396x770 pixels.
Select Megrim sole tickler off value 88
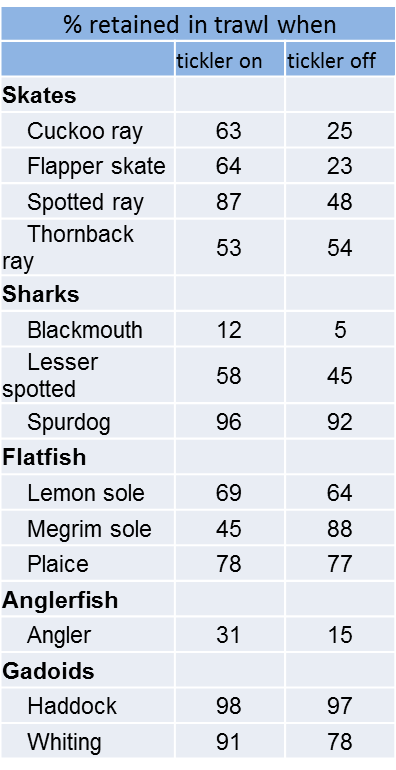tap(339, 529)
